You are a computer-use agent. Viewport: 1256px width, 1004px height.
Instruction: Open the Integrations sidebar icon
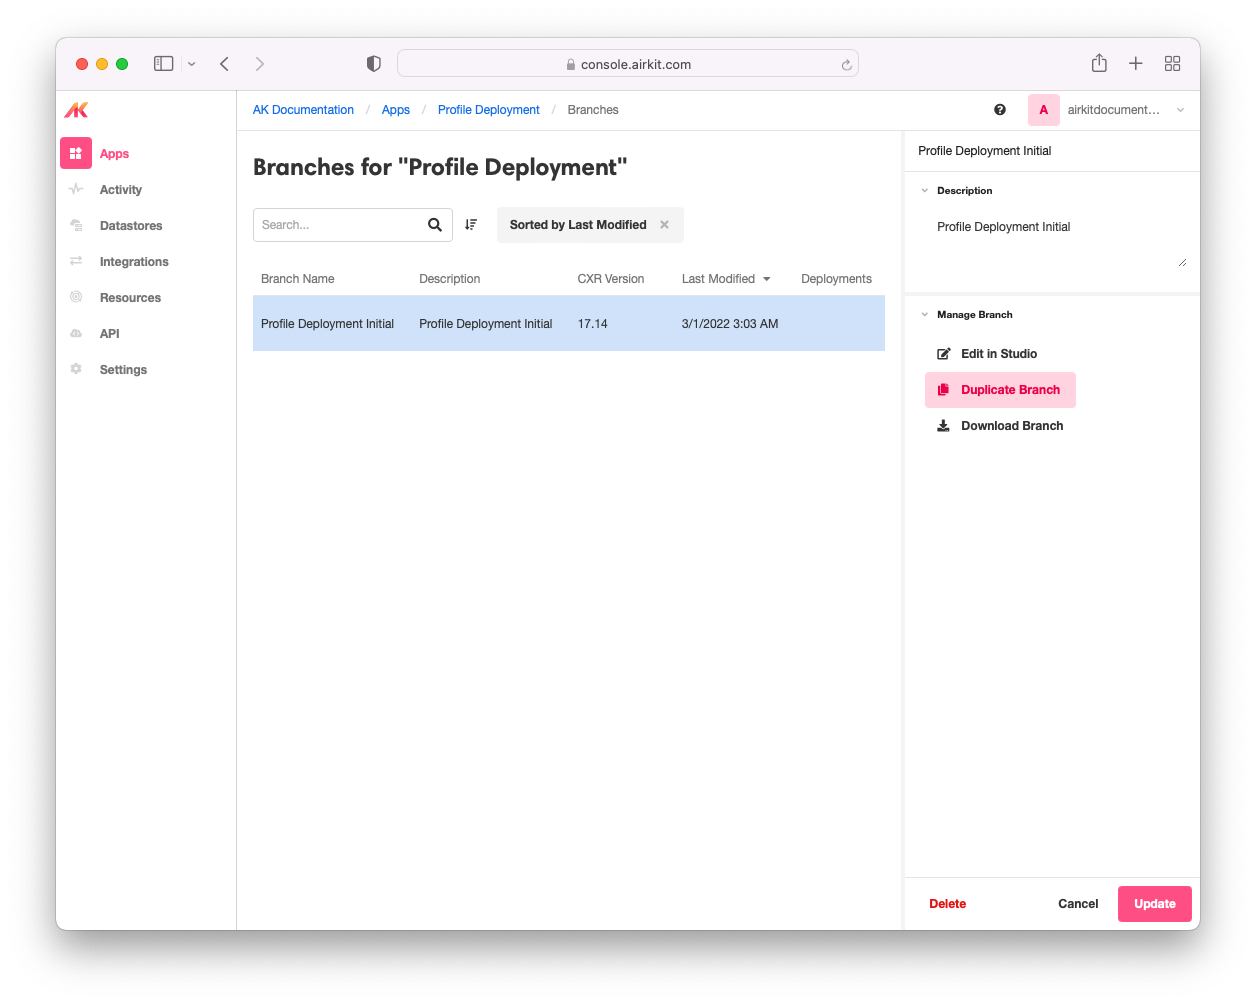(x=76, y=261)
